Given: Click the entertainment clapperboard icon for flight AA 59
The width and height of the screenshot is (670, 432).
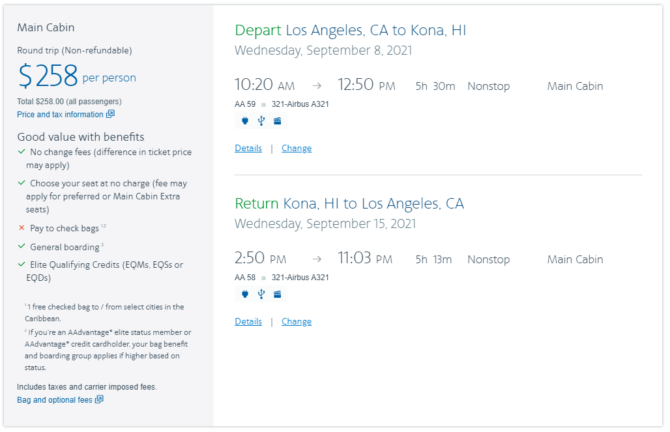Looking at the screenshot, I should [277, 121].
